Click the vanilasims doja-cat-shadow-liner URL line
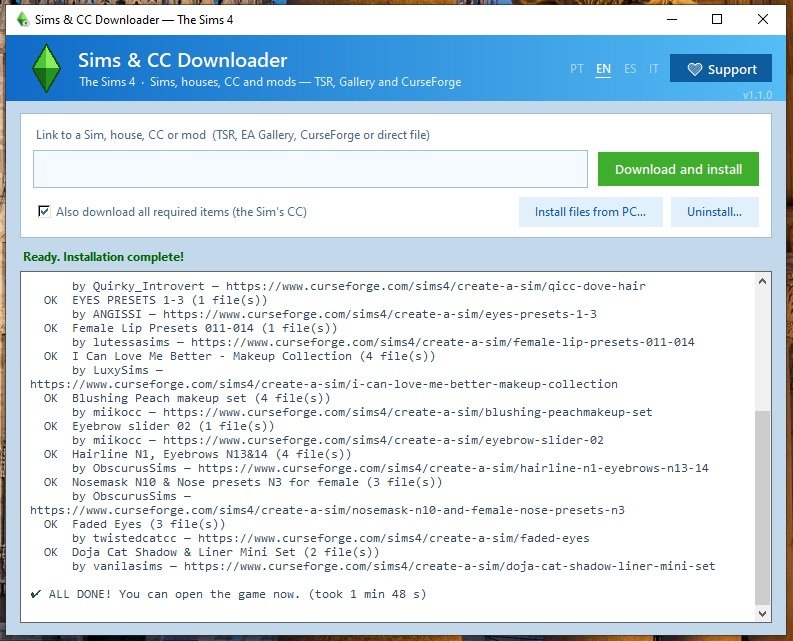The image size is (793, 641). [393, 566]
